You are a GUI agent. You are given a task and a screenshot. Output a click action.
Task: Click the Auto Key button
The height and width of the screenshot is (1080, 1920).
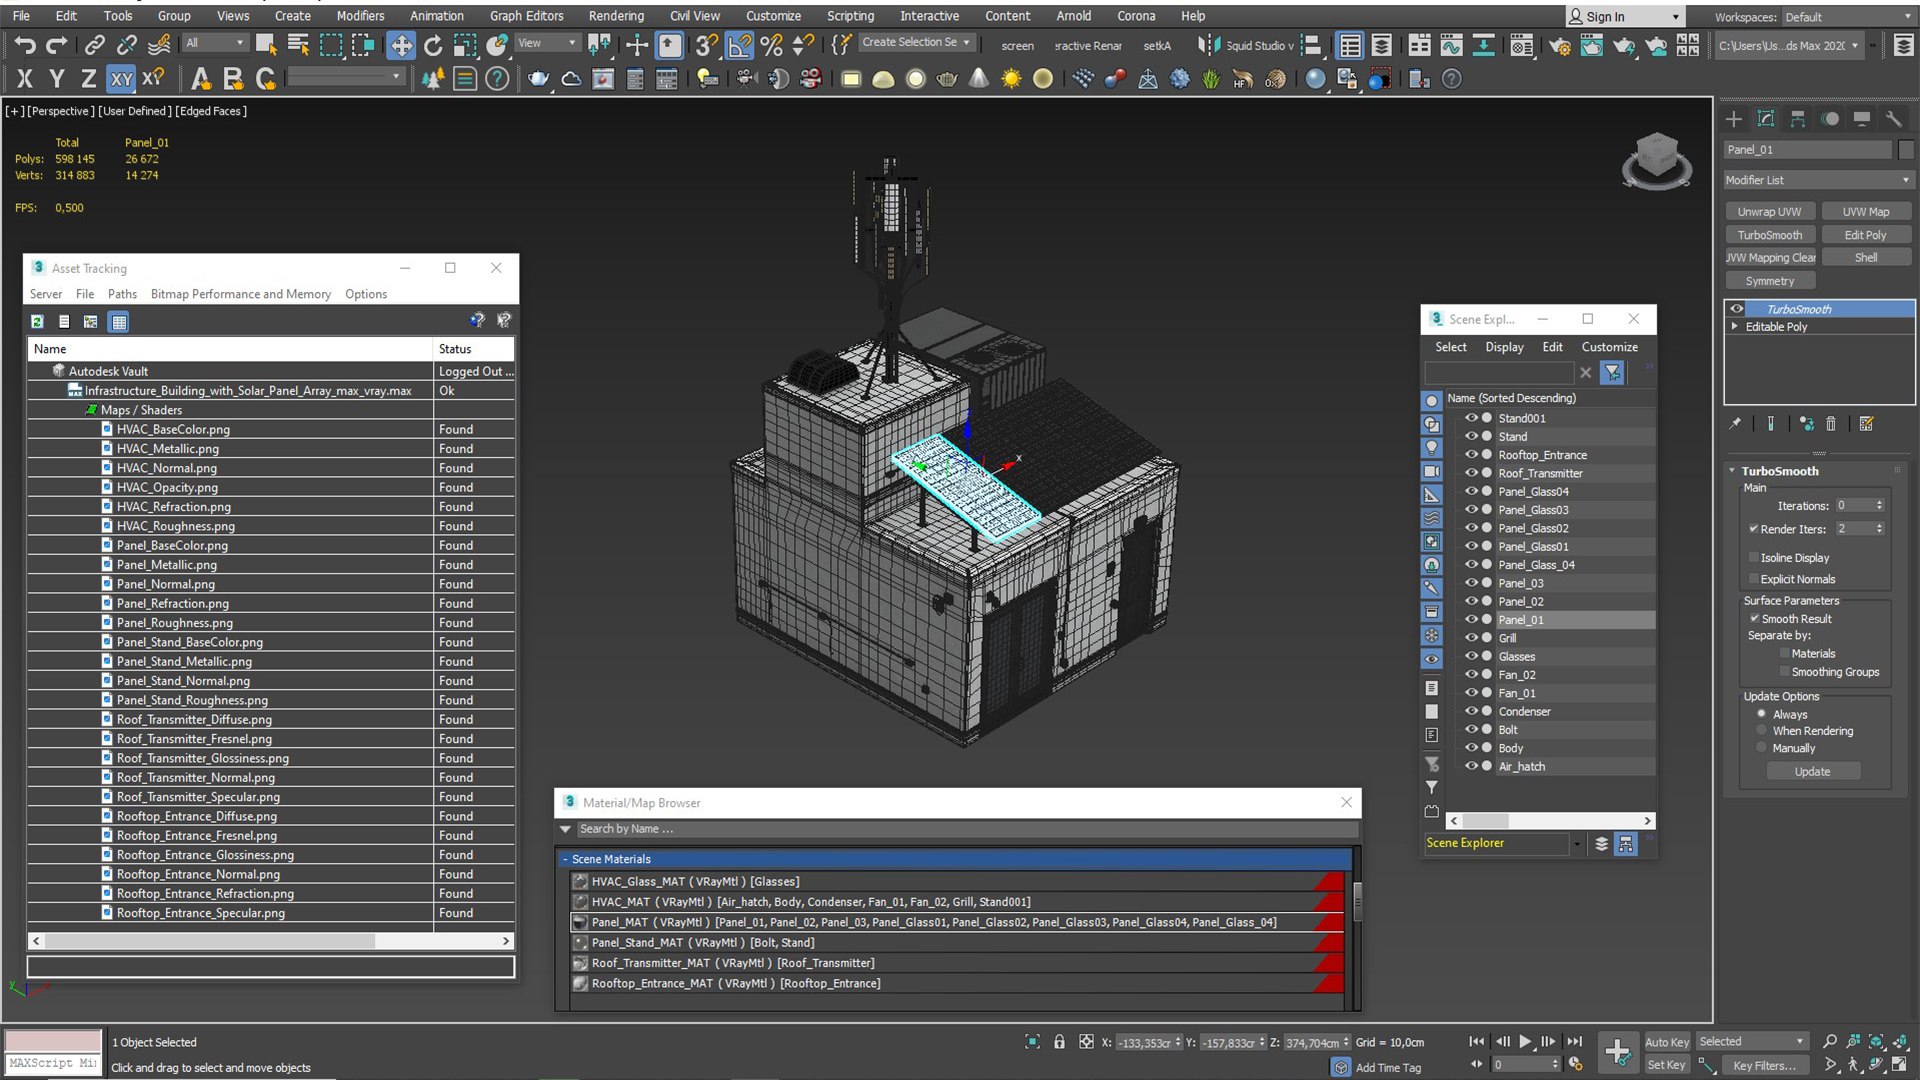tap(1666, 1042)
